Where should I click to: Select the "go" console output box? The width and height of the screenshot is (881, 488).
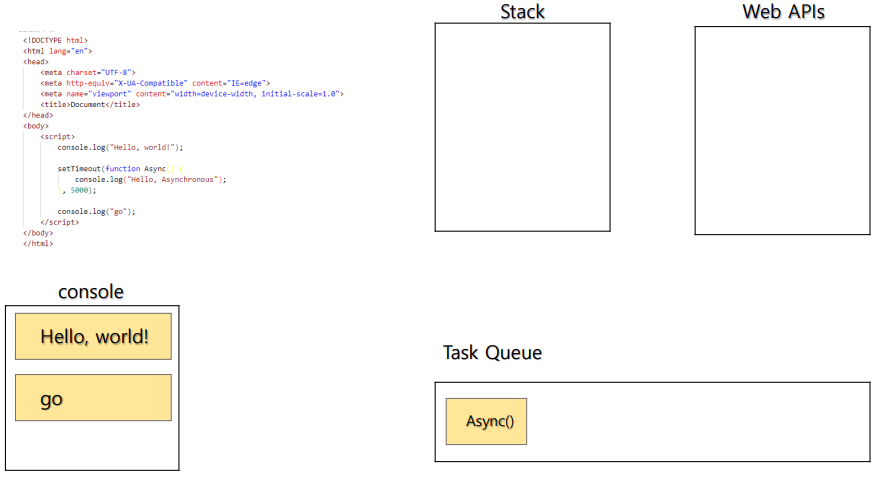(93, 398)
